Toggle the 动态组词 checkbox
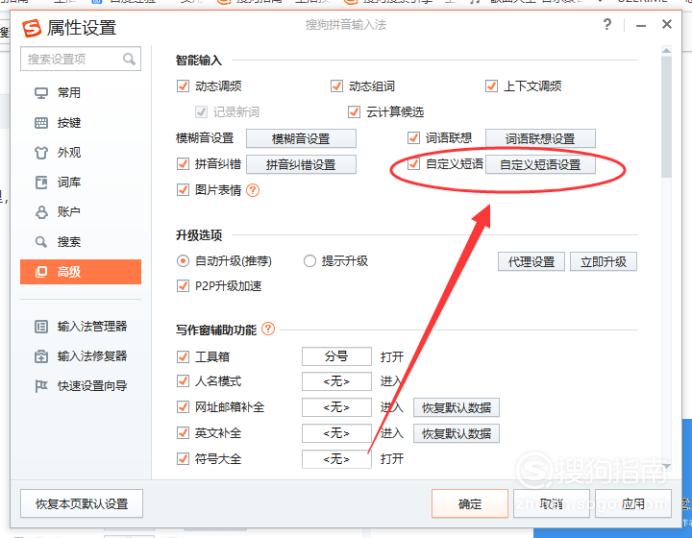The image size is (692, 538). pyautogui.click(x=337, y=86)
